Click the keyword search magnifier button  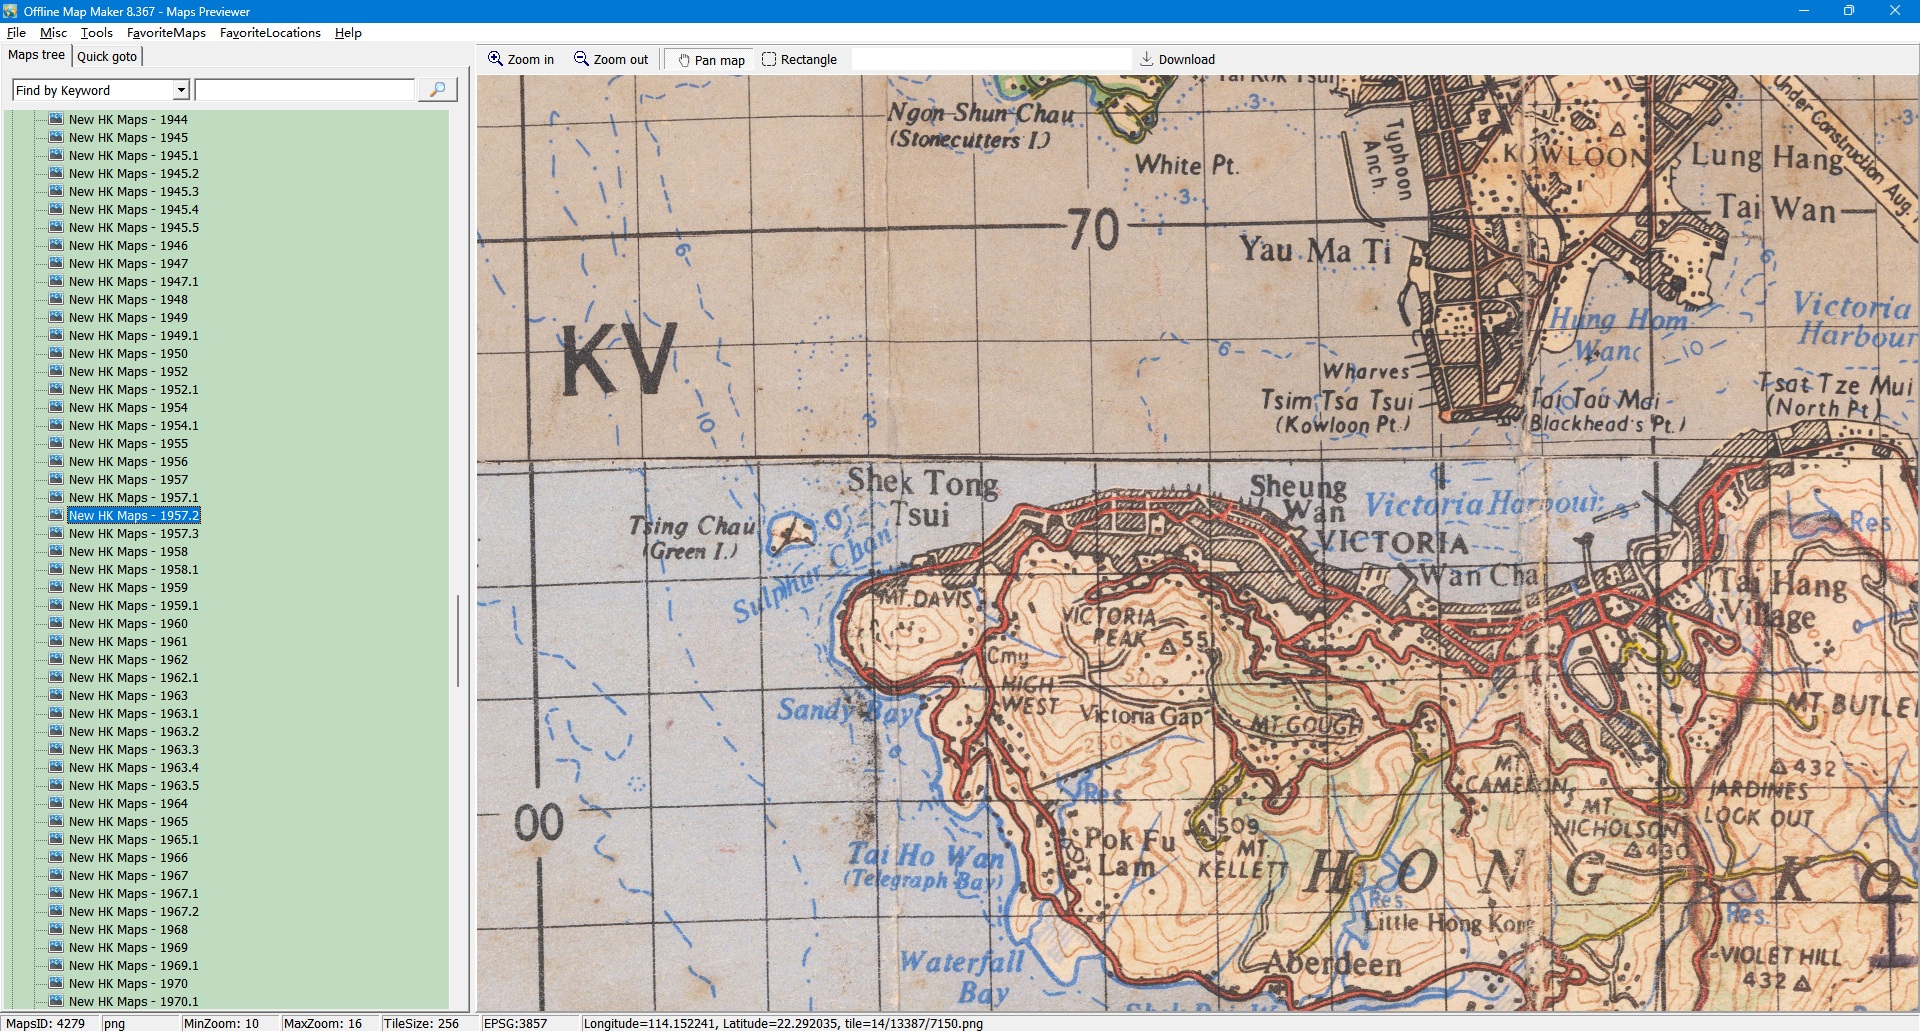click(437, 90)
